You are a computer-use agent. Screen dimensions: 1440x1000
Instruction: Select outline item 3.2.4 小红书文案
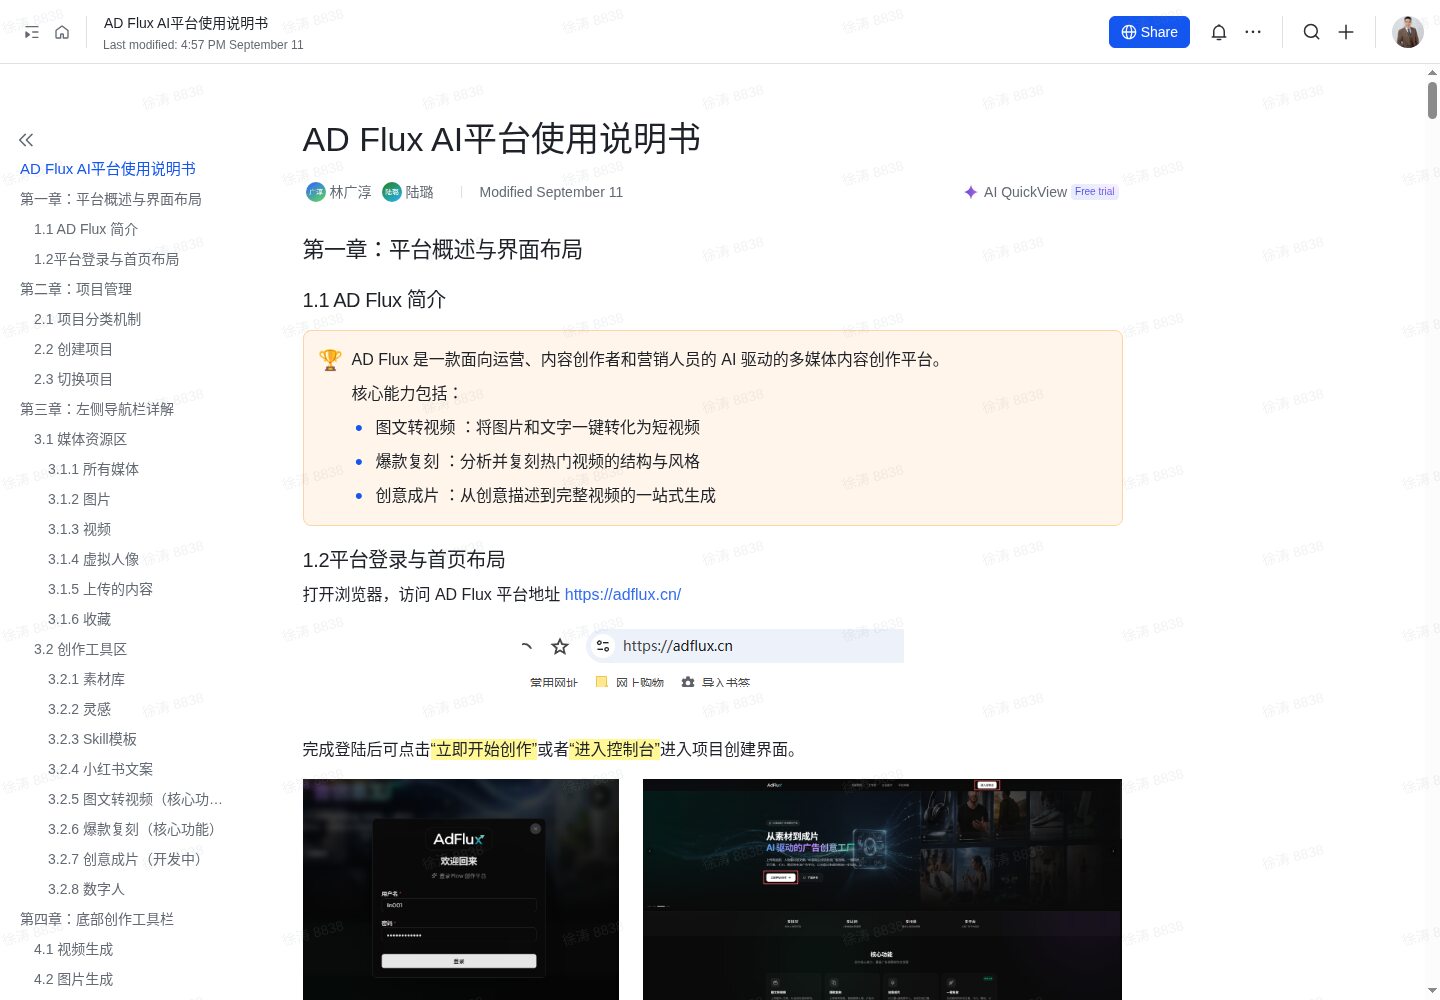(x=101, y=769)
